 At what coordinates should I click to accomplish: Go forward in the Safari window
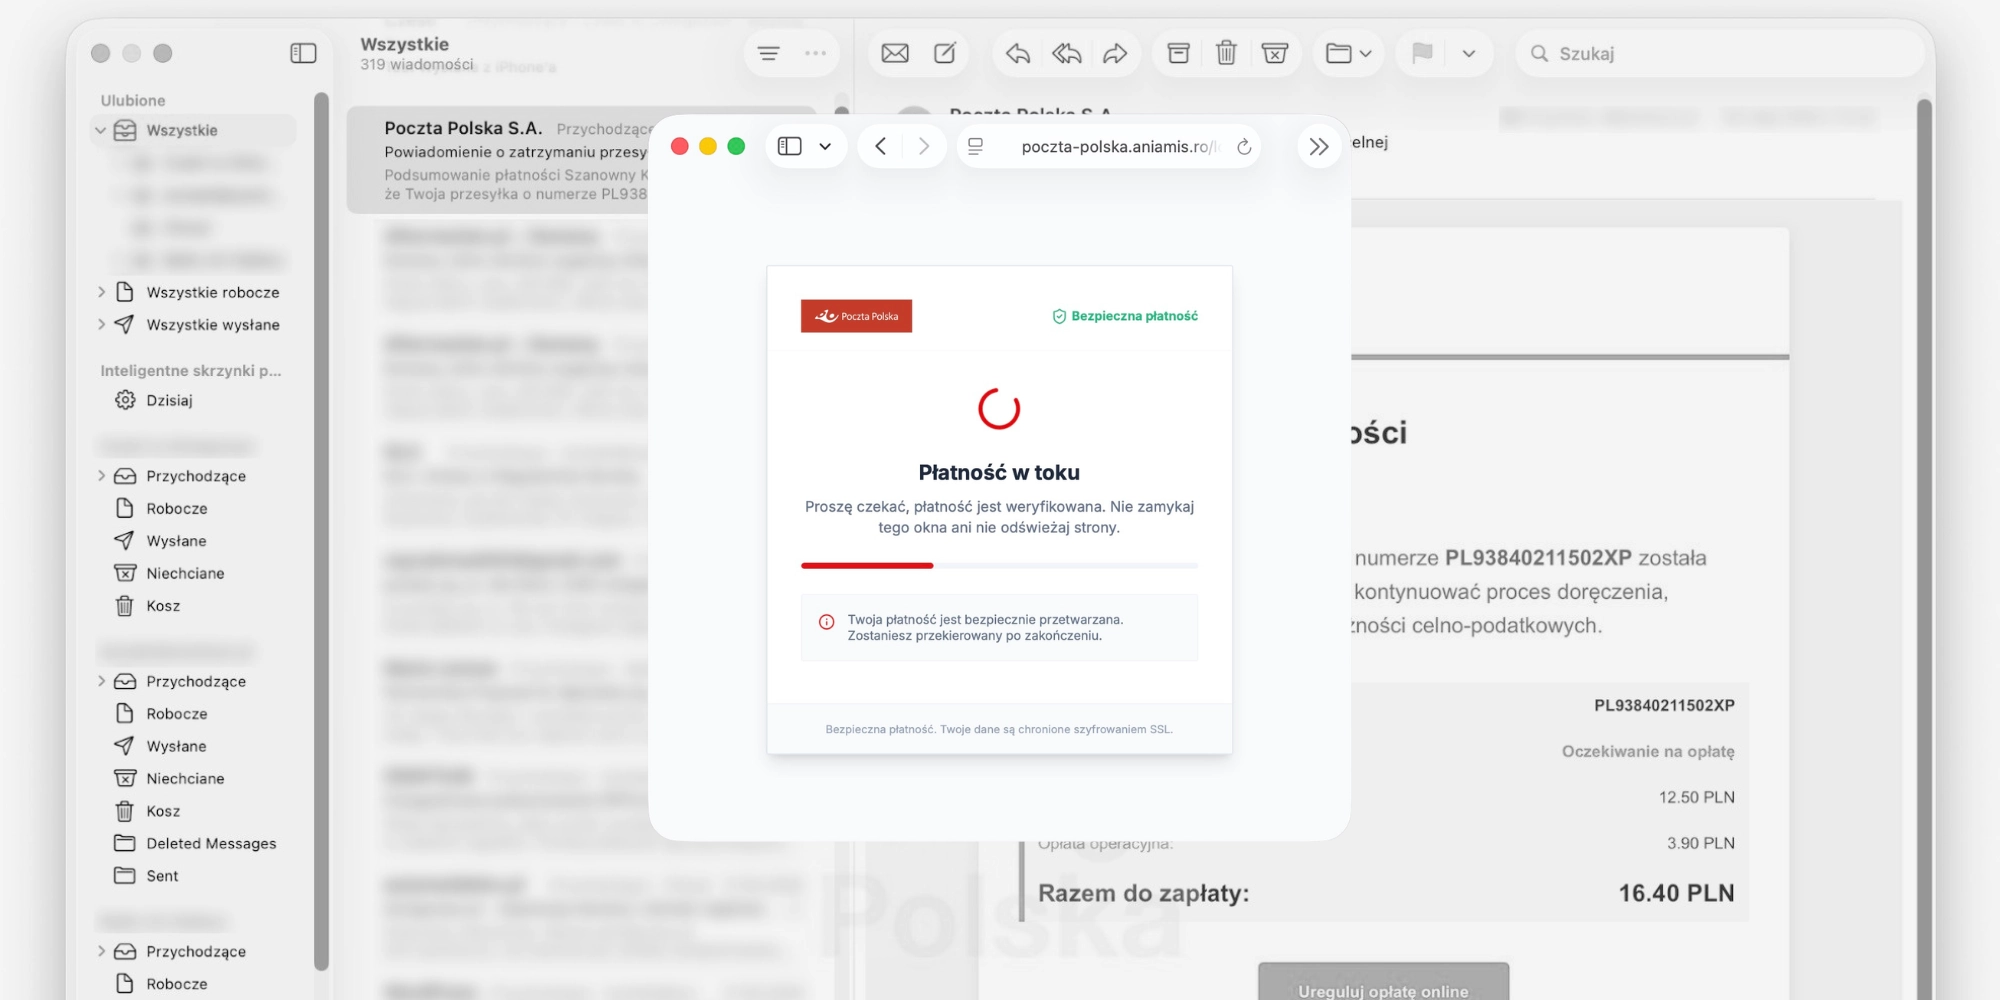[x=924, y=146]
